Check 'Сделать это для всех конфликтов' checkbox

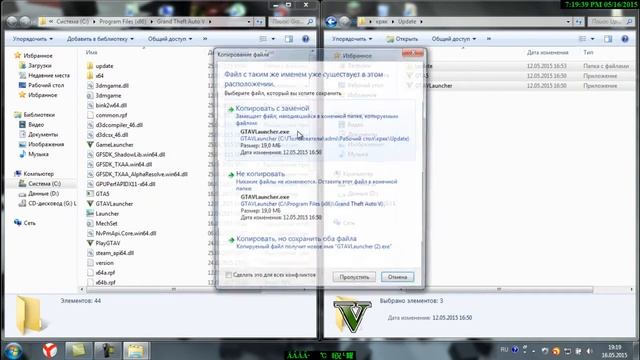[x=229, y=275]
